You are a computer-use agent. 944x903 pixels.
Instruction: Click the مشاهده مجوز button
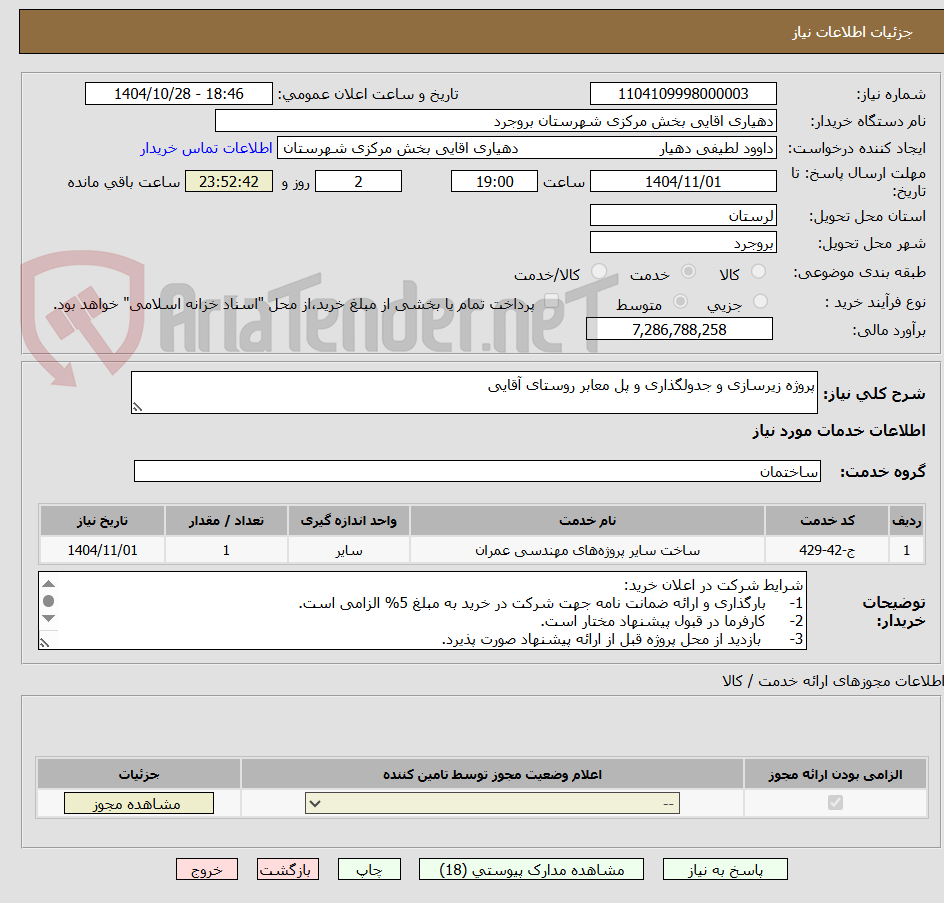138,803
